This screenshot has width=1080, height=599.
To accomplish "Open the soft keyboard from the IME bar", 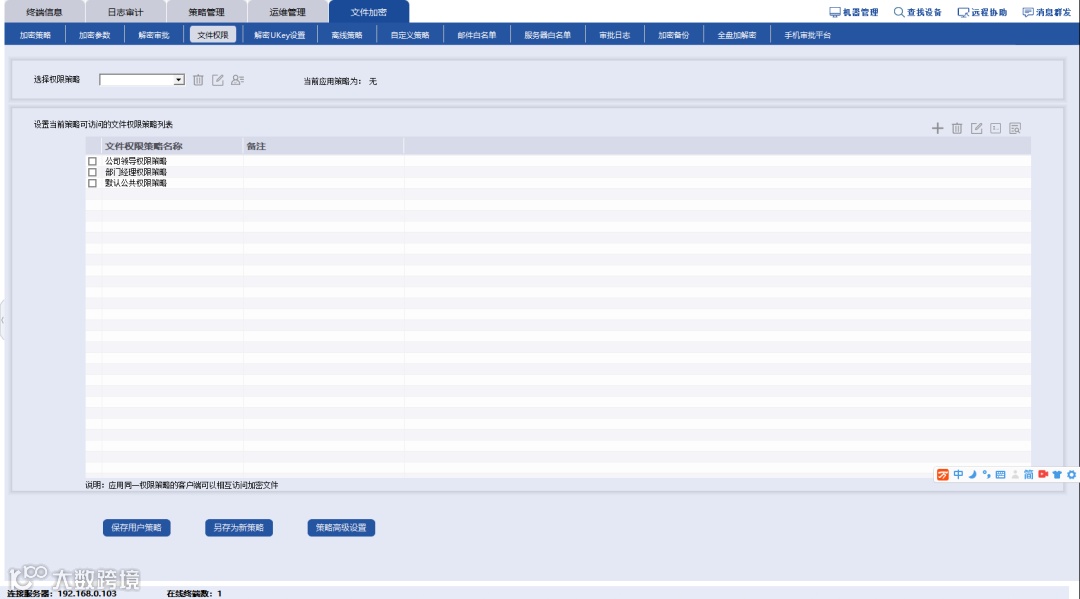I will click(1000, 474).
